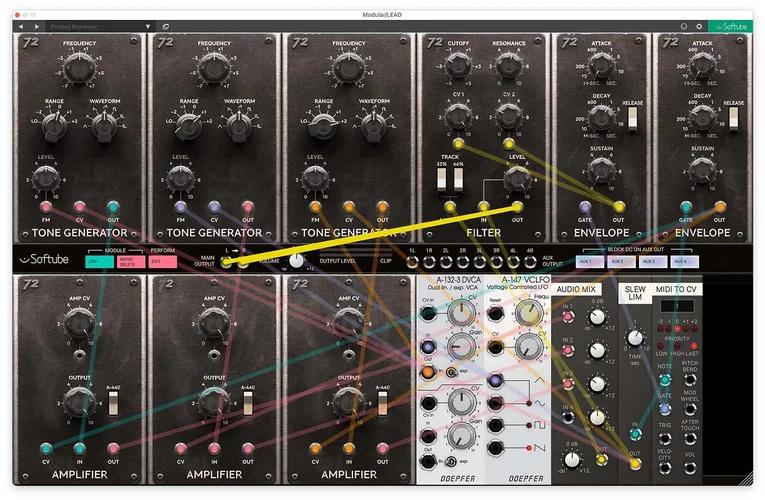
Task: Click the 4R aux output jack
Action: pos(530,262)
